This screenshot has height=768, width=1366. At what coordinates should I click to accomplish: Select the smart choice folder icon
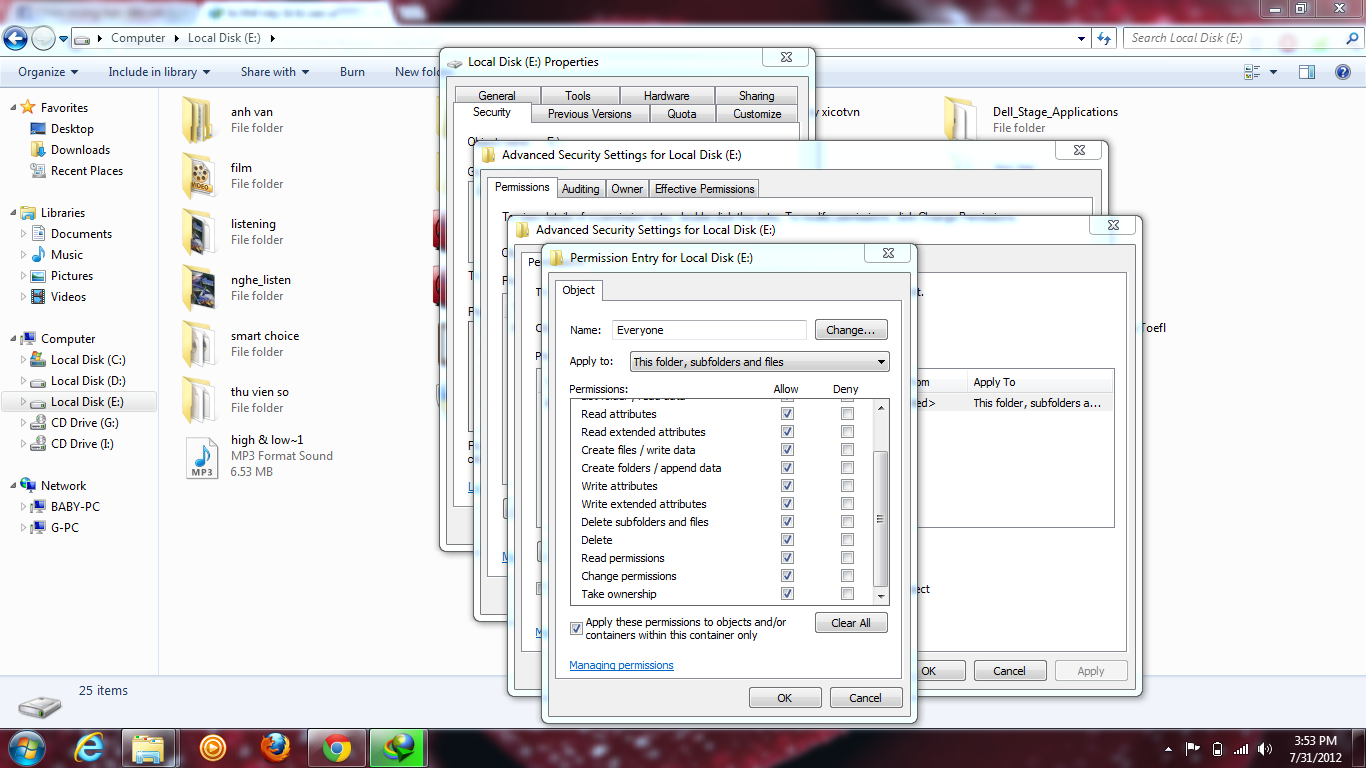[198, 344]
